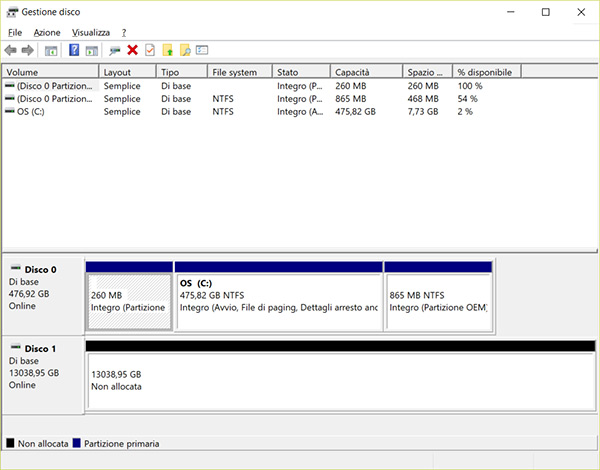Click the Forward arrow toolbar icon
The height and width of the screenshot is (470, 600).
click(27, 50)
